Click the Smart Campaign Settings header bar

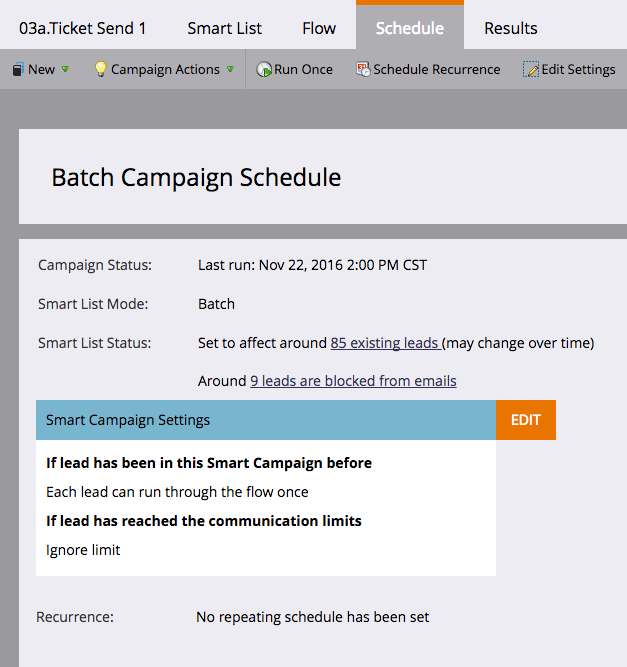click(265, 420)
